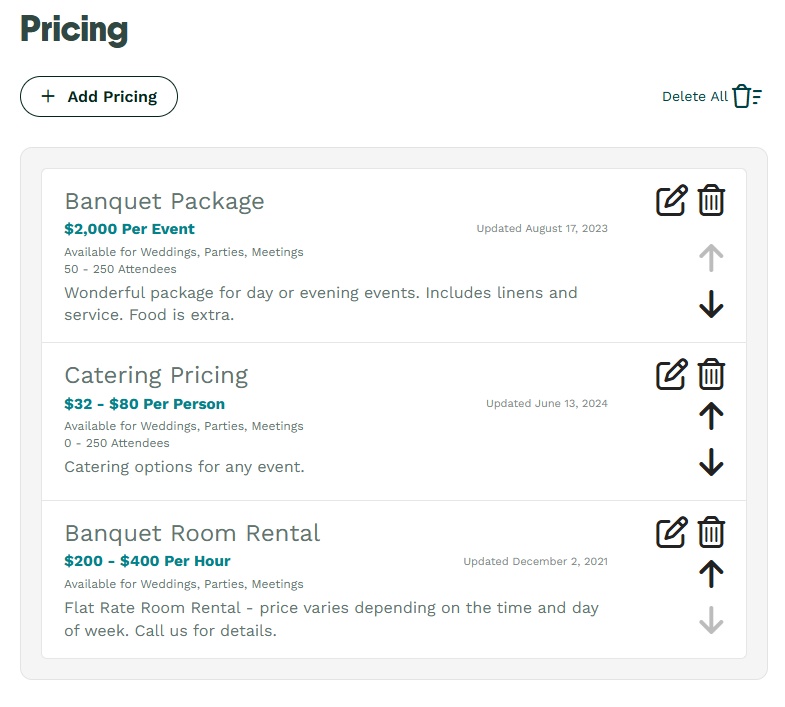Delete the Banquet Package entry
The height and width of the screenshot is (707, 785).
point(711,200)
